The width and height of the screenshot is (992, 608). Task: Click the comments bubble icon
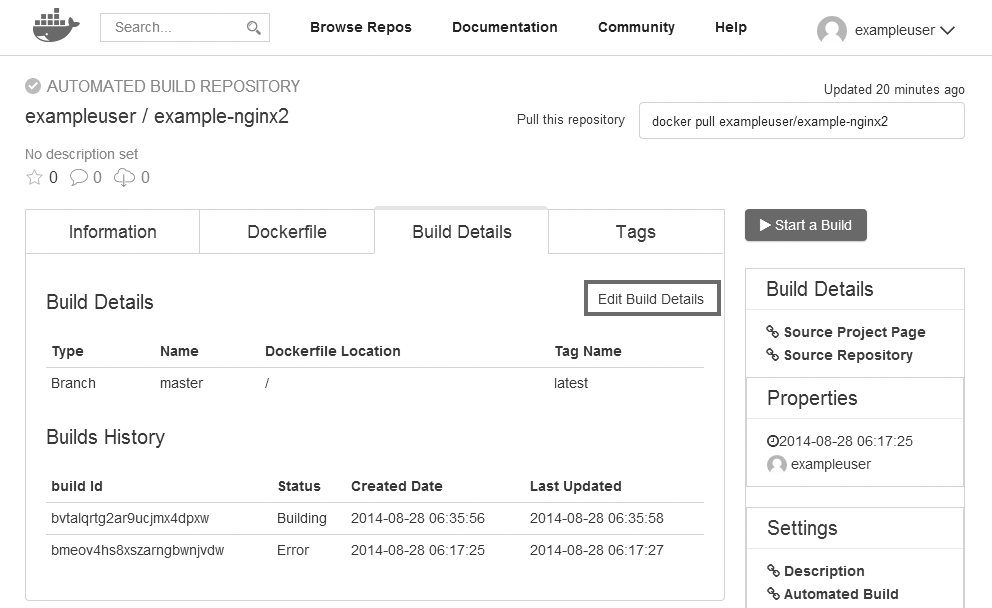pyautogui.click(x=79, y=178)
